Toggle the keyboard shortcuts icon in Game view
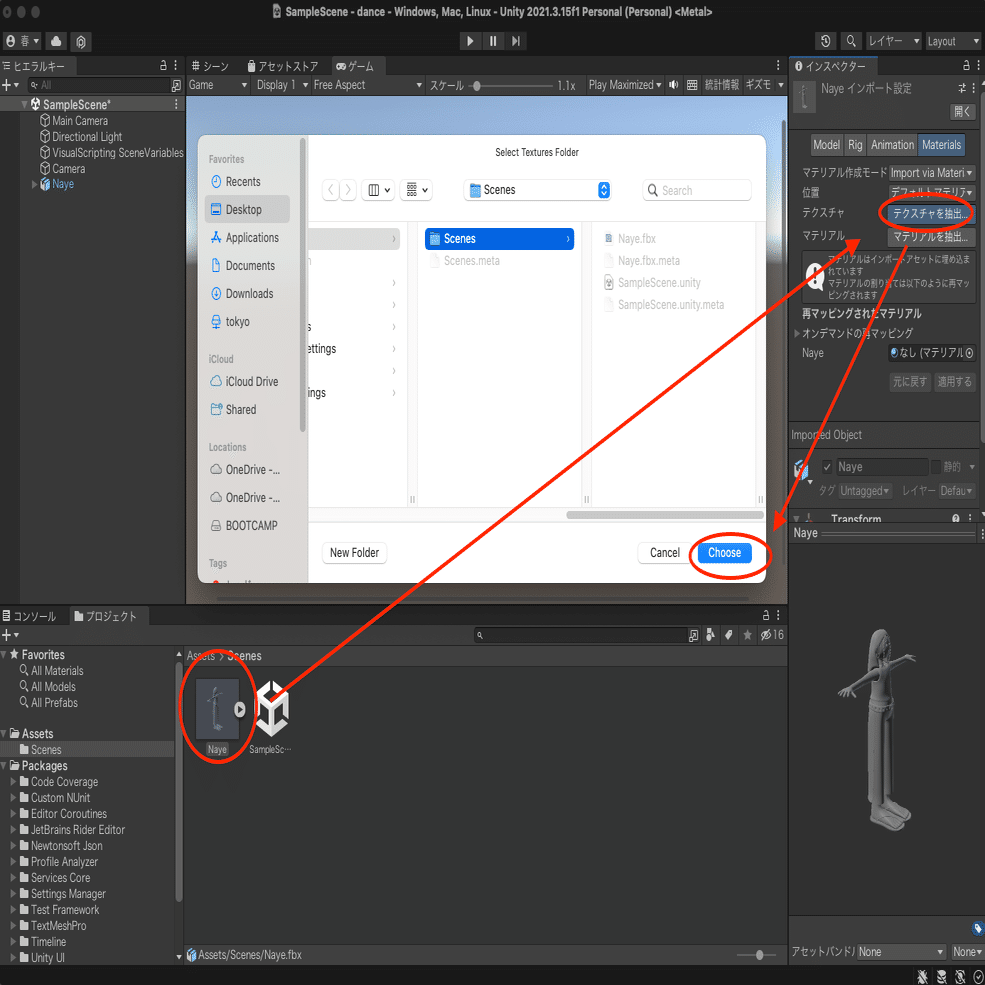This screenshot has width=985, height=985. (x=692, y=85)
